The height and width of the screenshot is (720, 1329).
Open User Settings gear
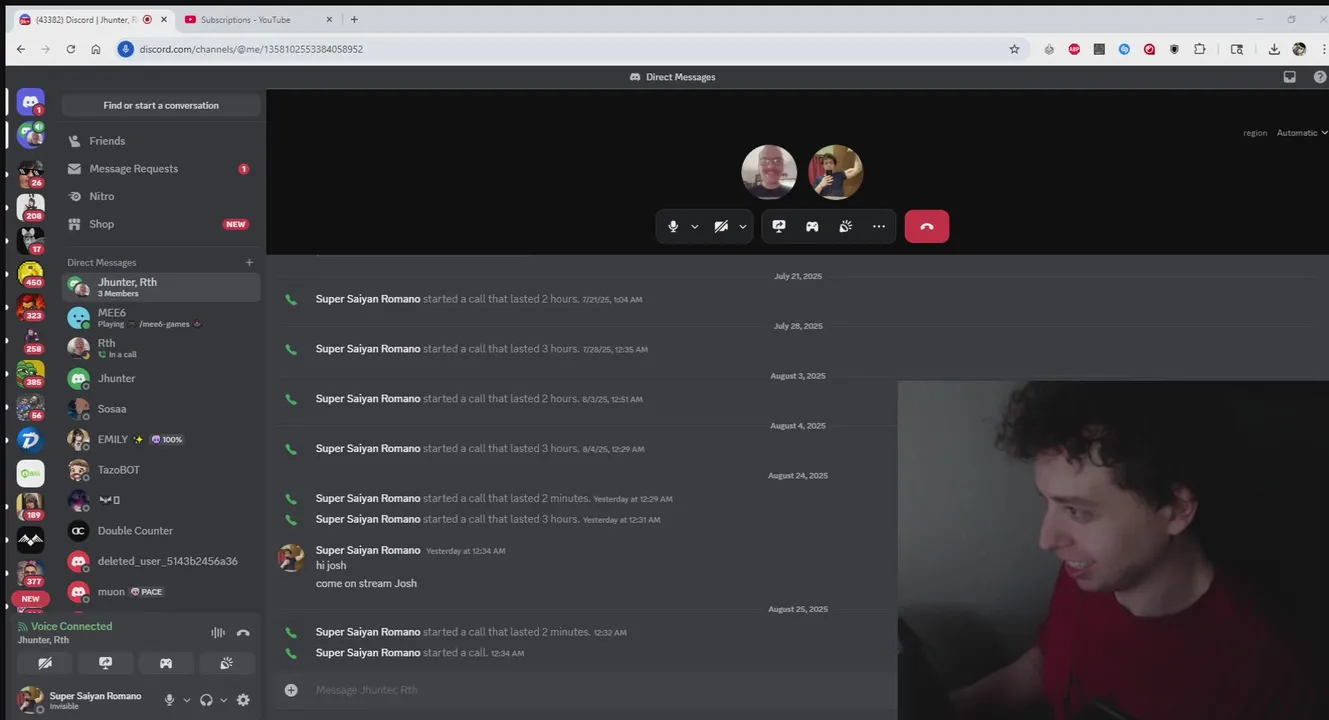pos(243,700)
